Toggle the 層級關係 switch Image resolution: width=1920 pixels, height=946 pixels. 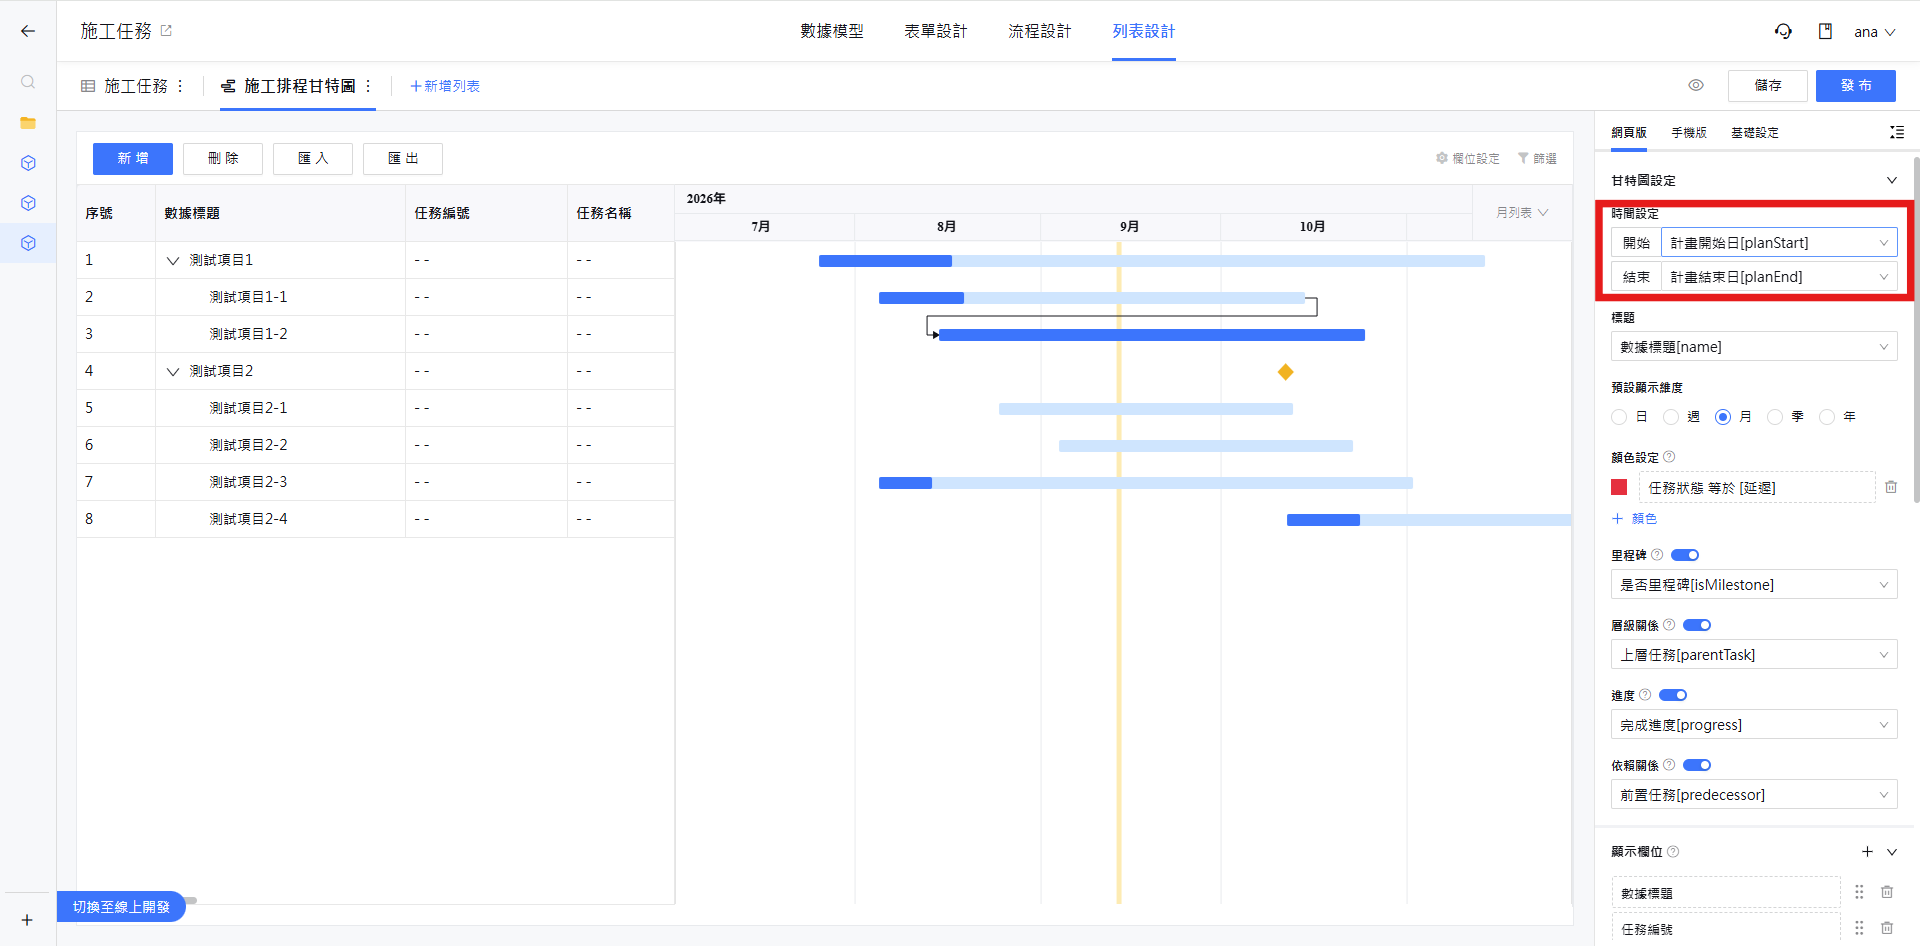[1697, 625]
